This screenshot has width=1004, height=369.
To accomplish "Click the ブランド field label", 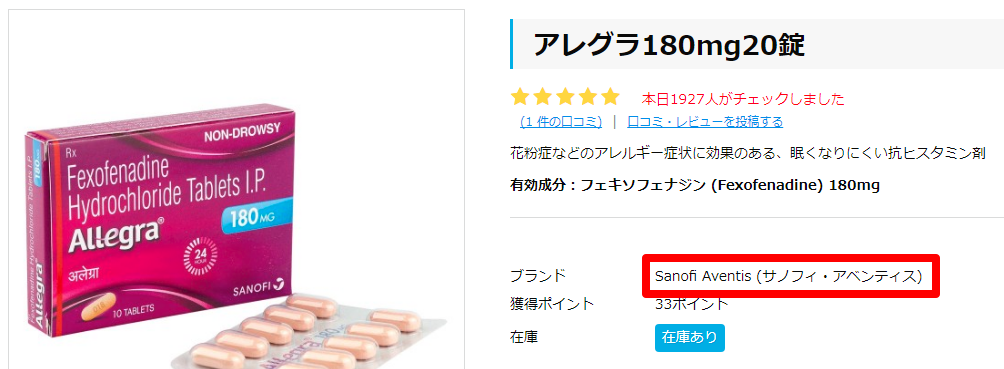I will click(x=538, y=276).
